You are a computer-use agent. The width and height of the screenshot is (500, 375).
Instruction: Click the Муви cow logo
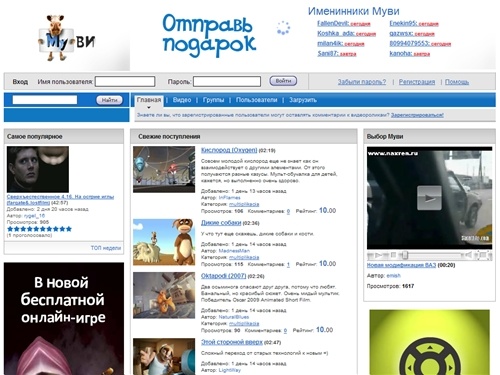click(67, 38)
